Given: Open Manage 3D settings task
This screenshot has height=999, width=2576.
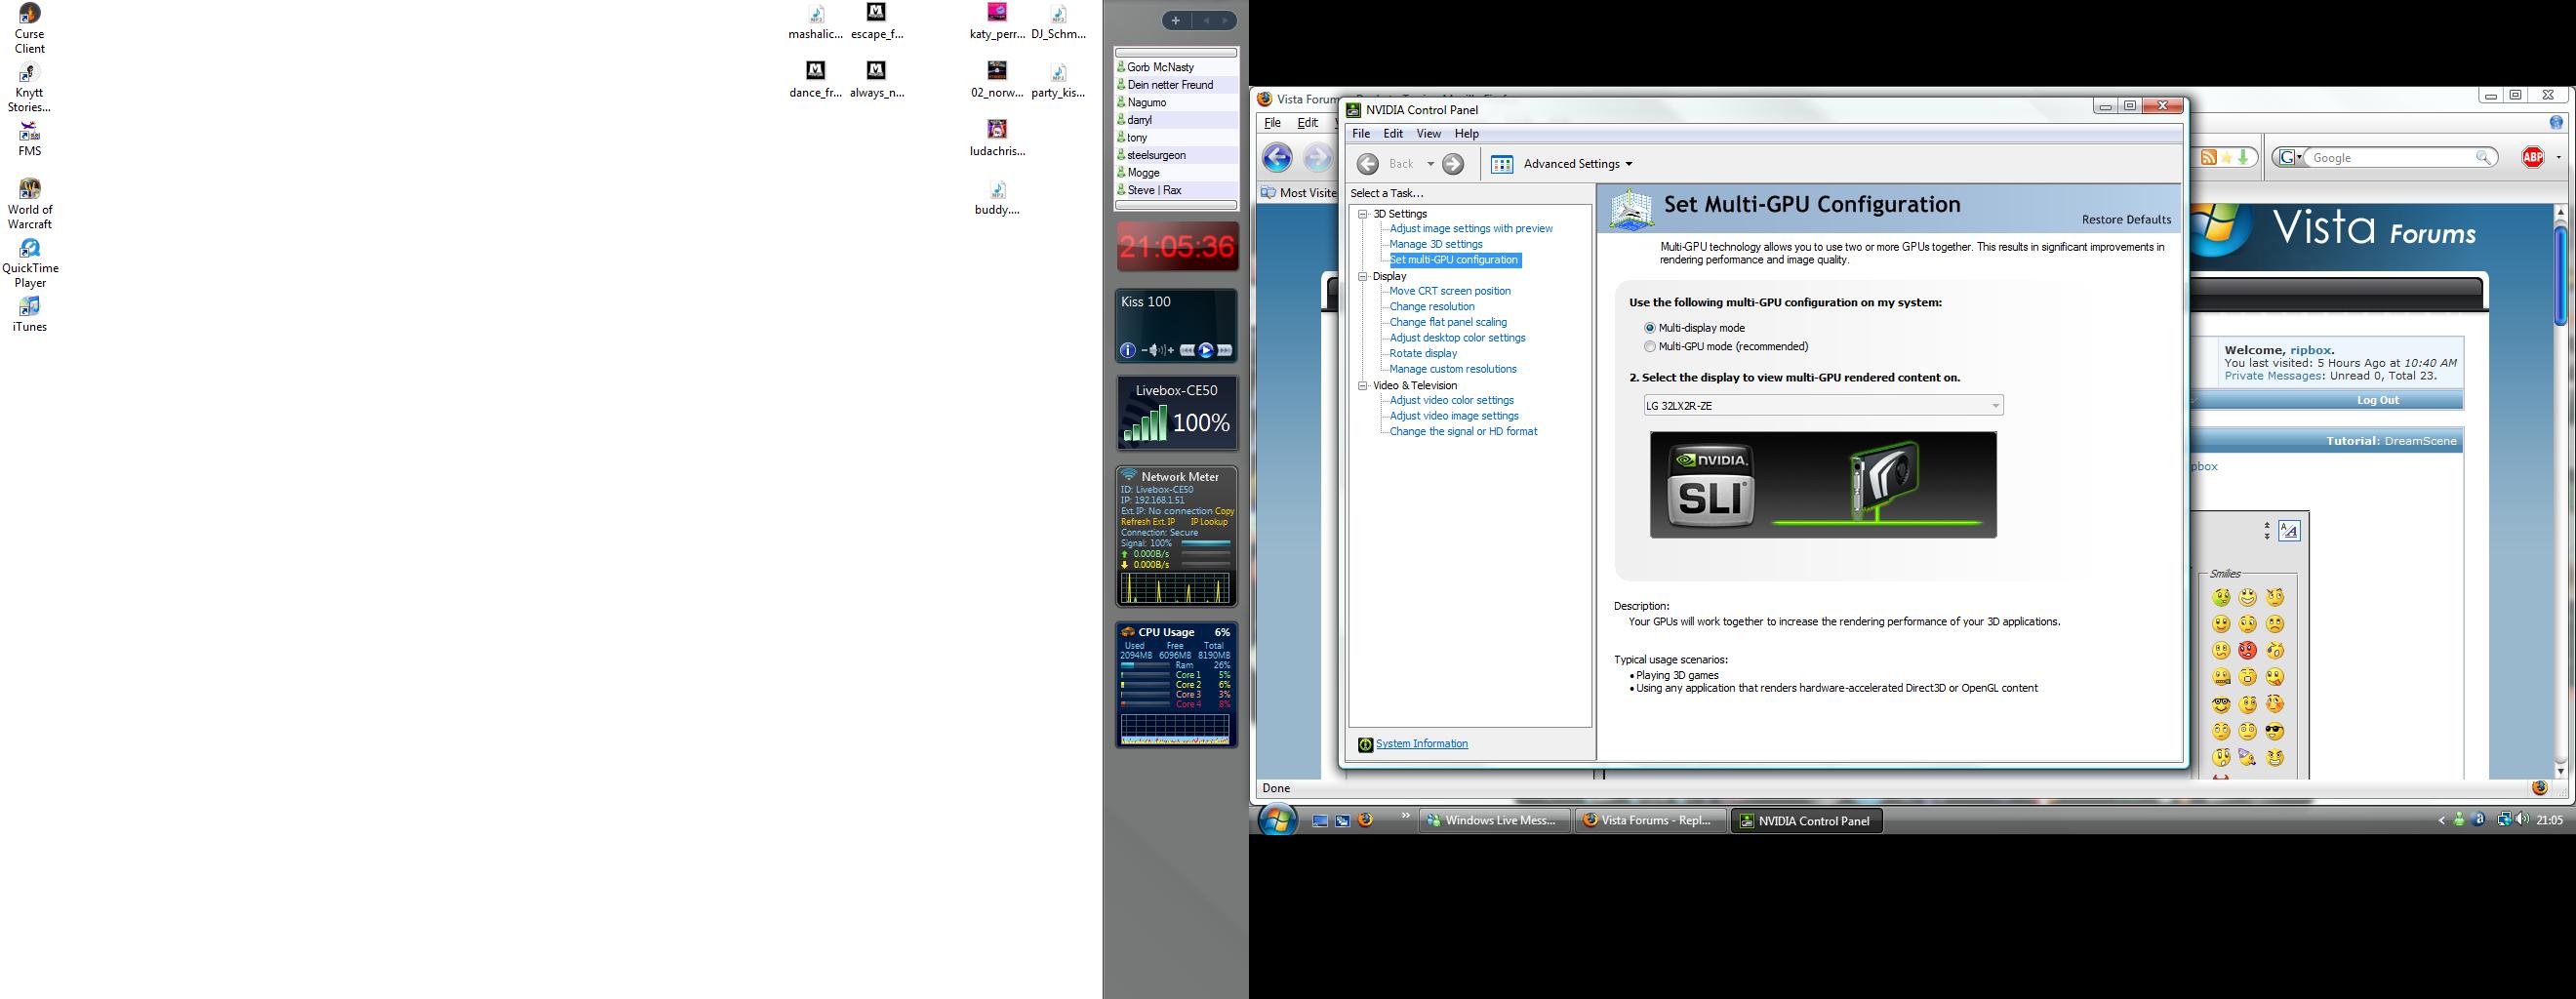Looking at the screenshot, I should tap(1436, 244).
